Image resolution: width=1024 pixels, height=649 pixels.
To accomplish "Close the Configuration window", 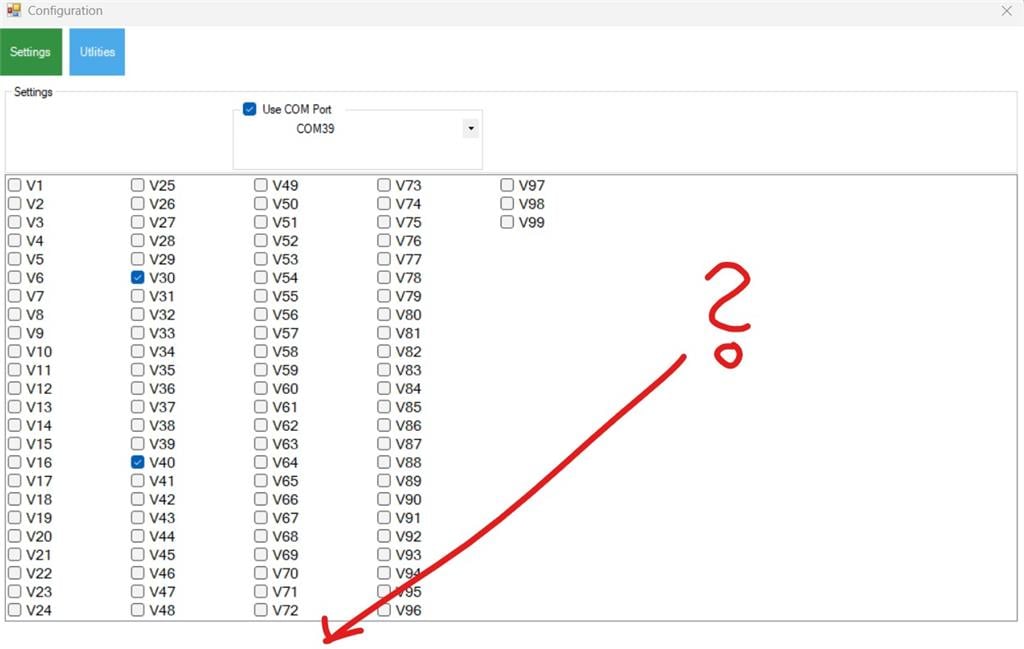I will (1006, 11).
